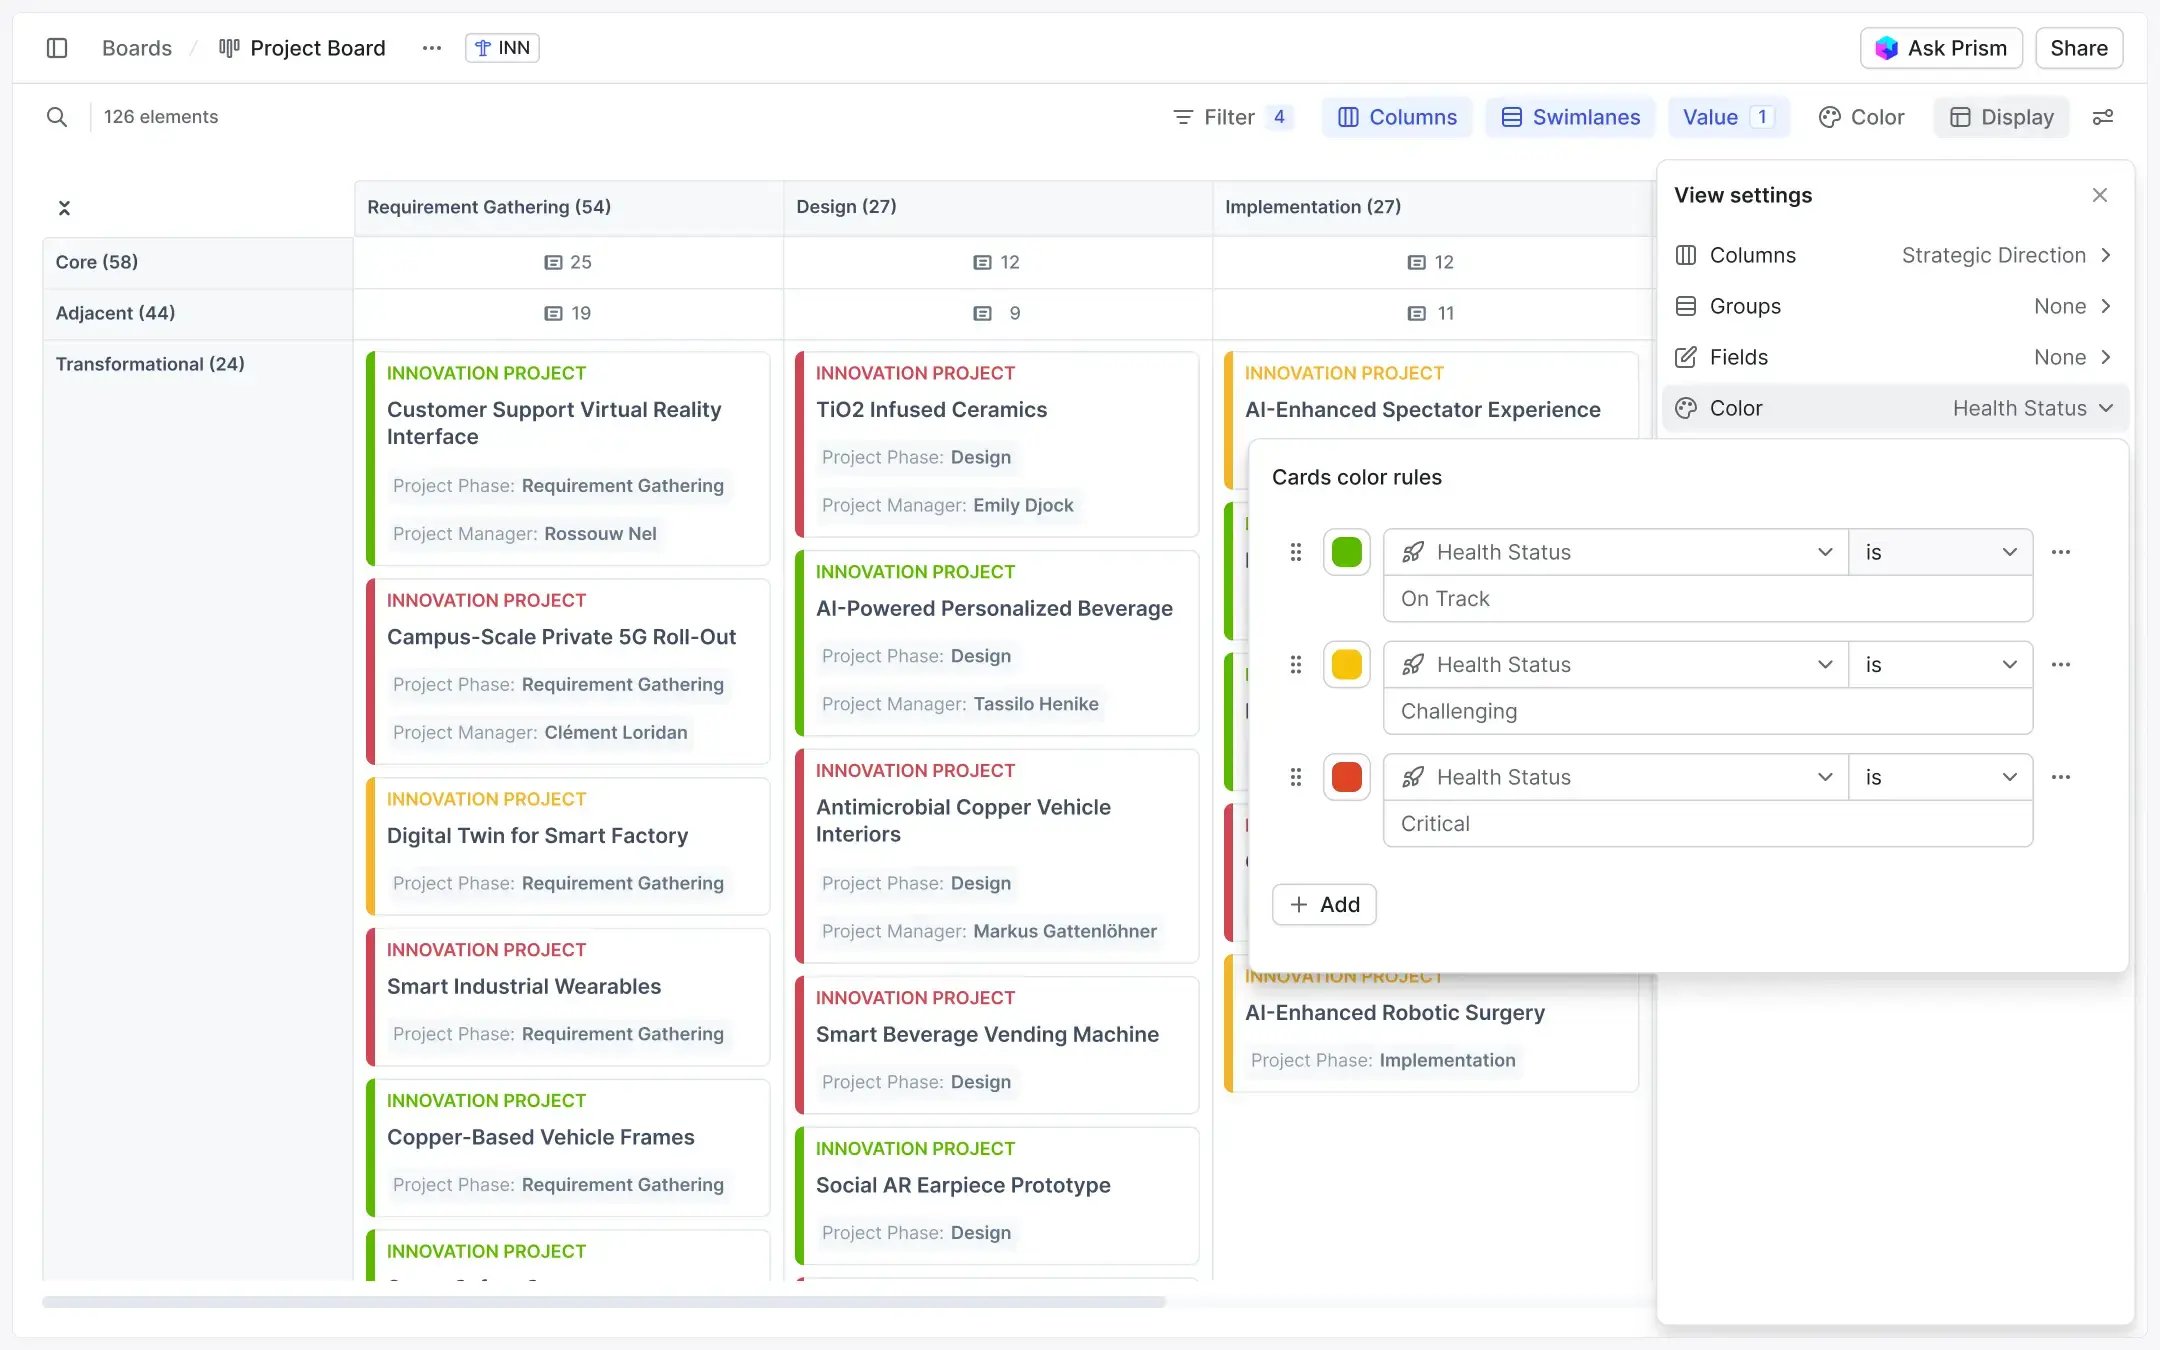Toggle the left sidebar panel icon

pos(57,47)
